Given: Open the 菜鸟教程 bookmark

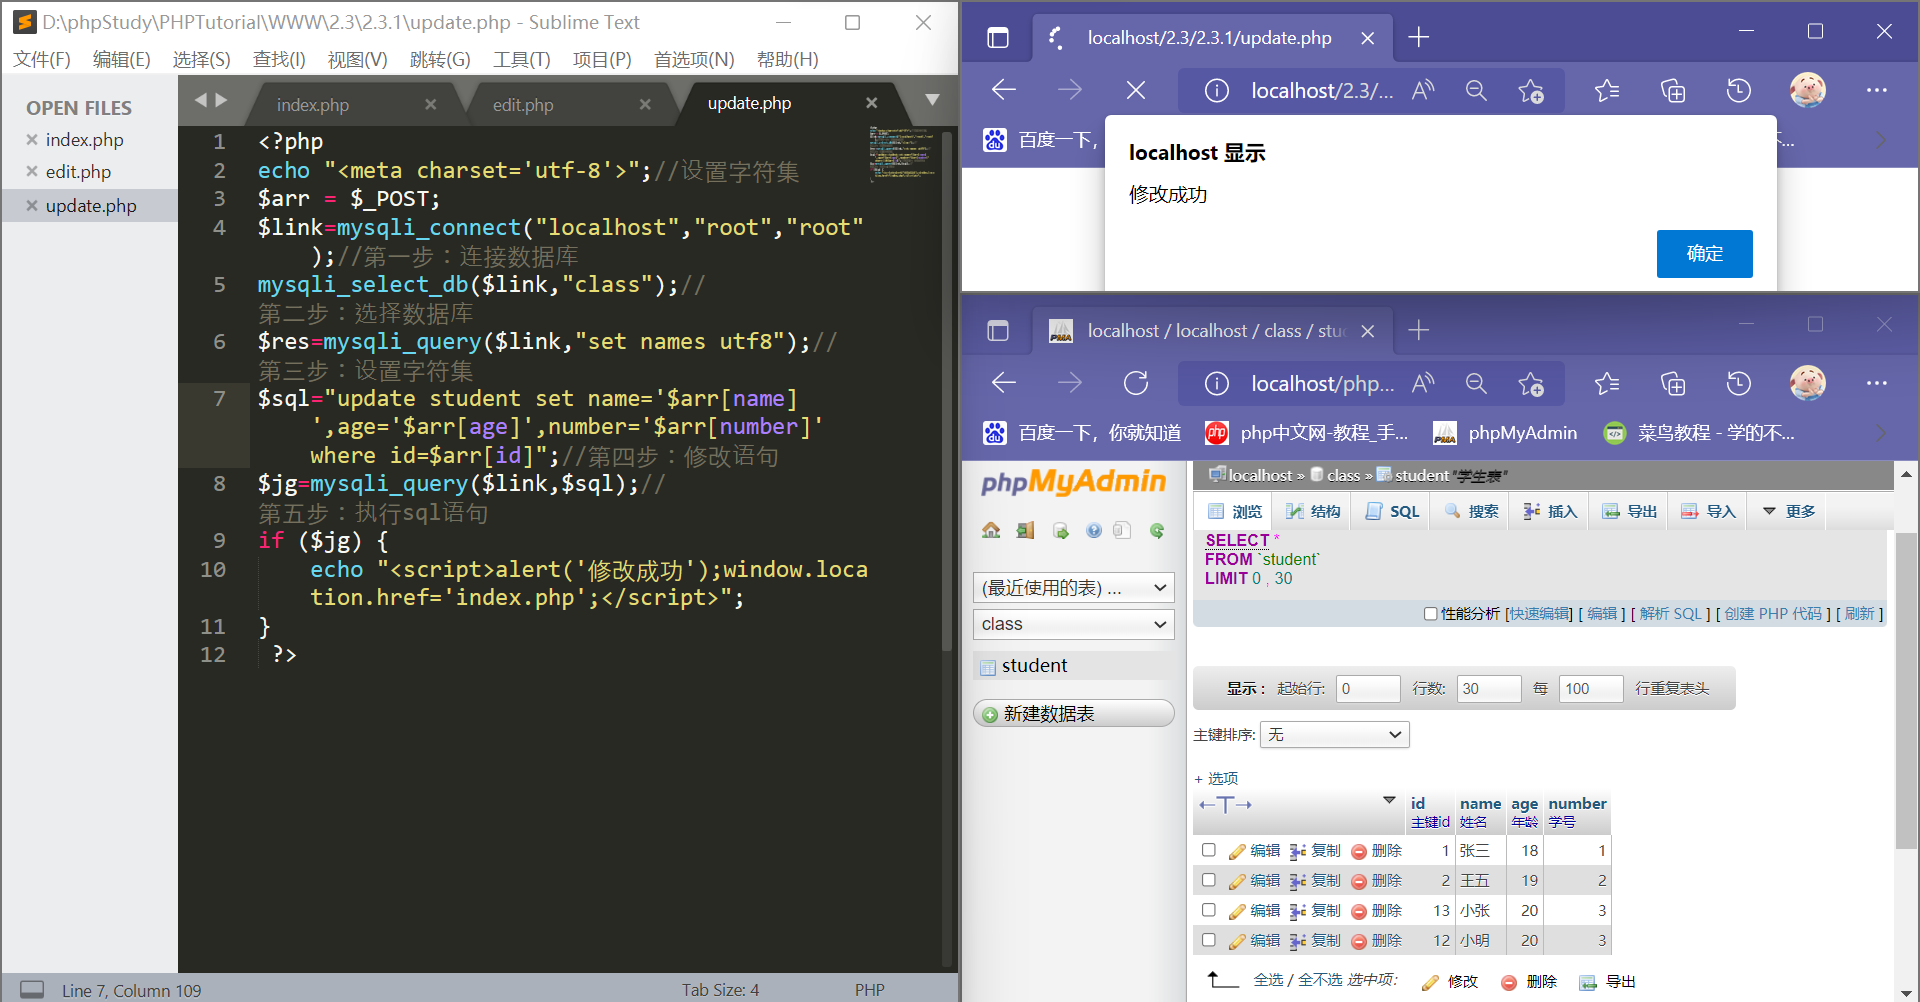Looking at the screenshot, I should tap(1699, 433).
